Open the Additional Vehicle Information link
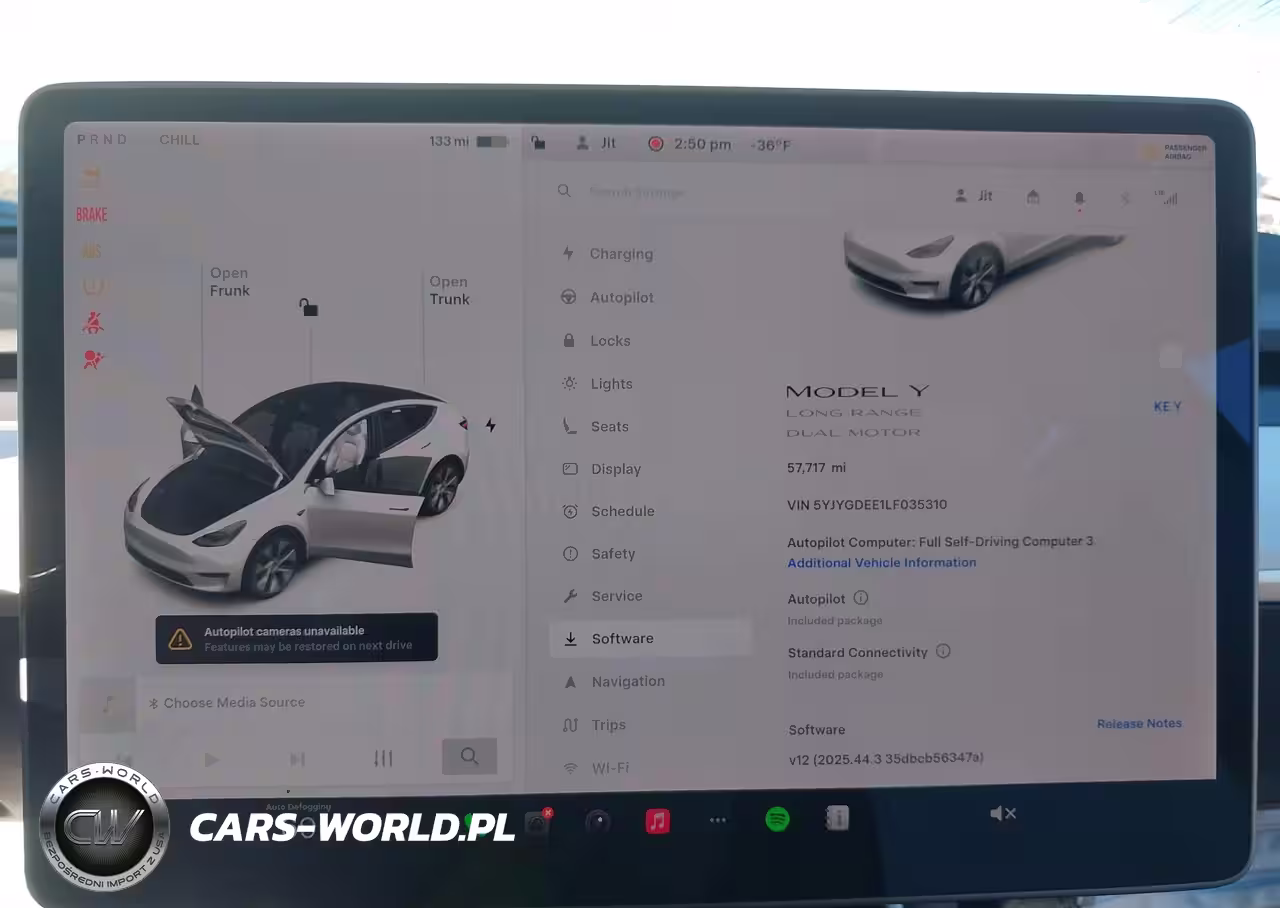Screen dimensions: 1280x908 tap(881, 563)
